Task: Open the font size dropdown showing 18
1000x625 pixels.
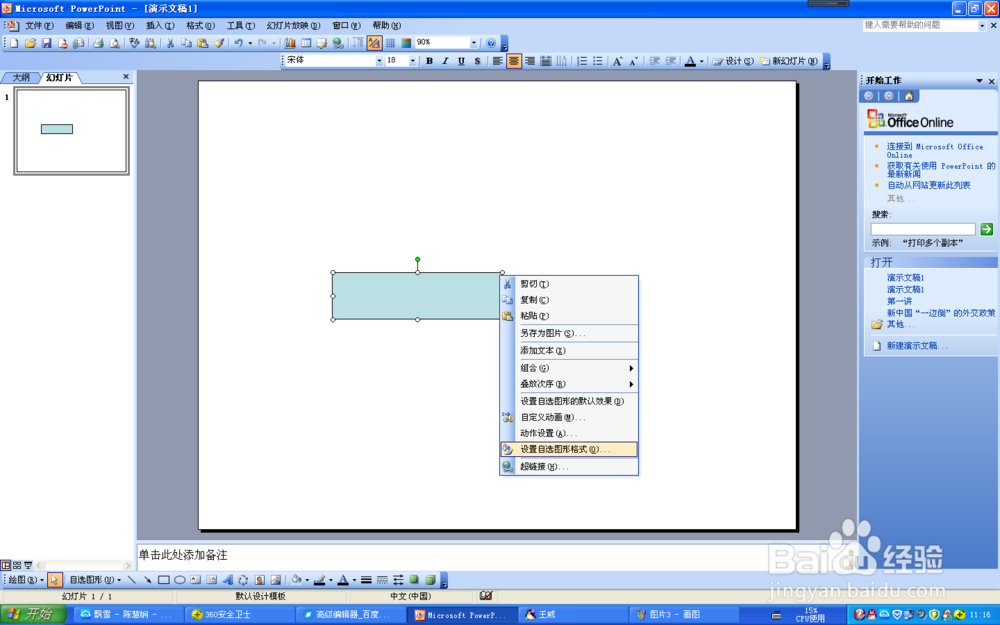Action: click(x=413, y=61)
